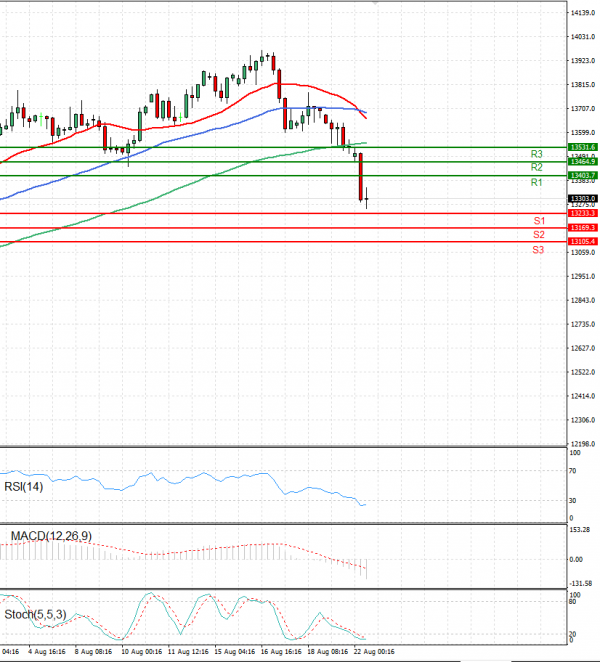This screenshot has width=600, height=662.
Task: Click the 12522.0 price scale value
Action: click(x=583, y=372)
